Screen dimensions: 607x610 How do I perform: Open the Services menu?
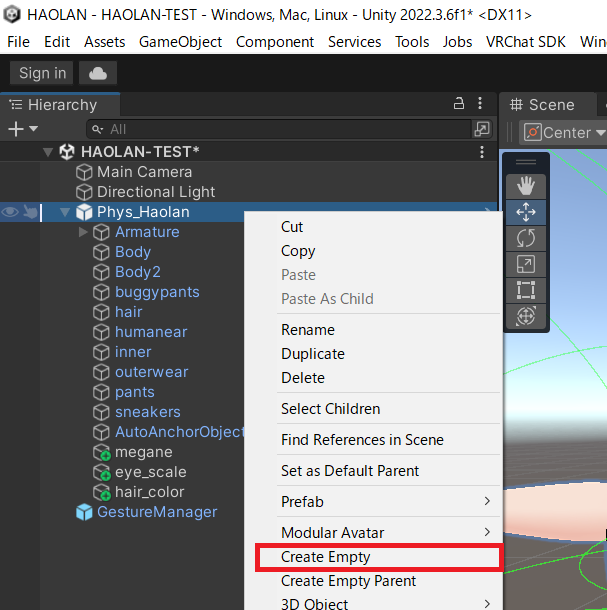coord(354,42)
